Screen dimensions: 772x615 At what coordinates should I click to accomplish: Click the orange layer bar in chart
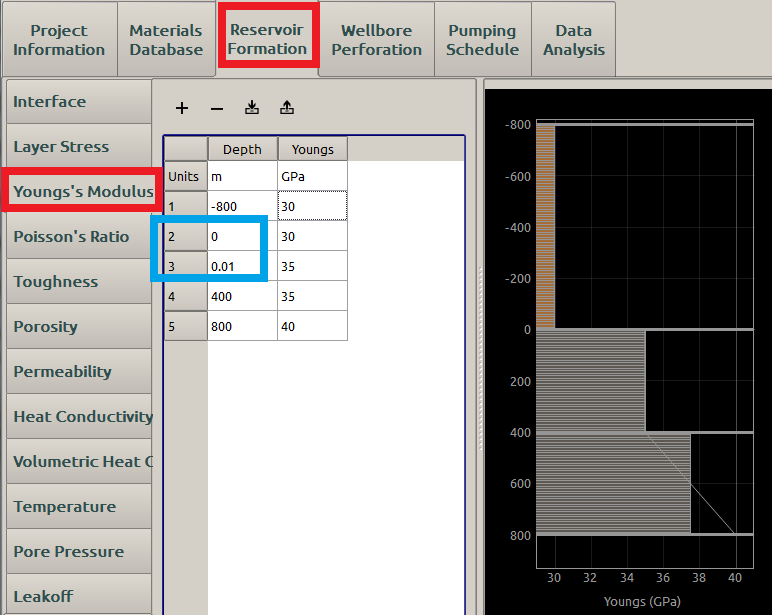pos(546,227)
